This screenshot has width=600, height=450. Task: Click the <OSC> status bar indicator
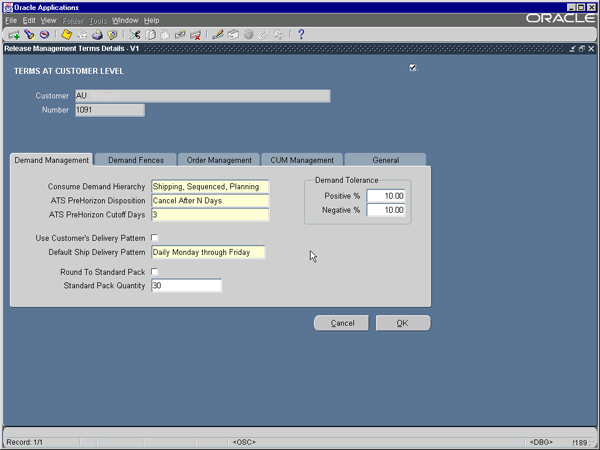click(x=244, y=442)
